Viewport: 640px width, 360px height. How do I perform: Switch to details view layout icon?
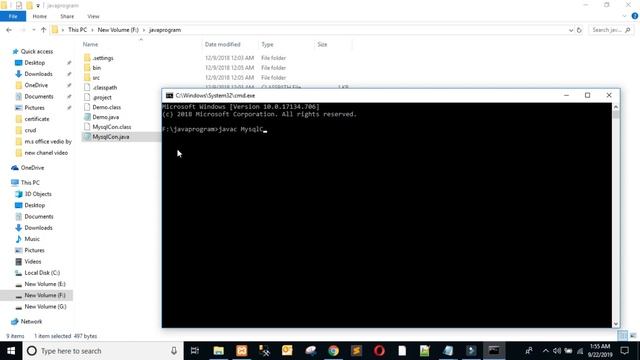click(x=622, y=336)
